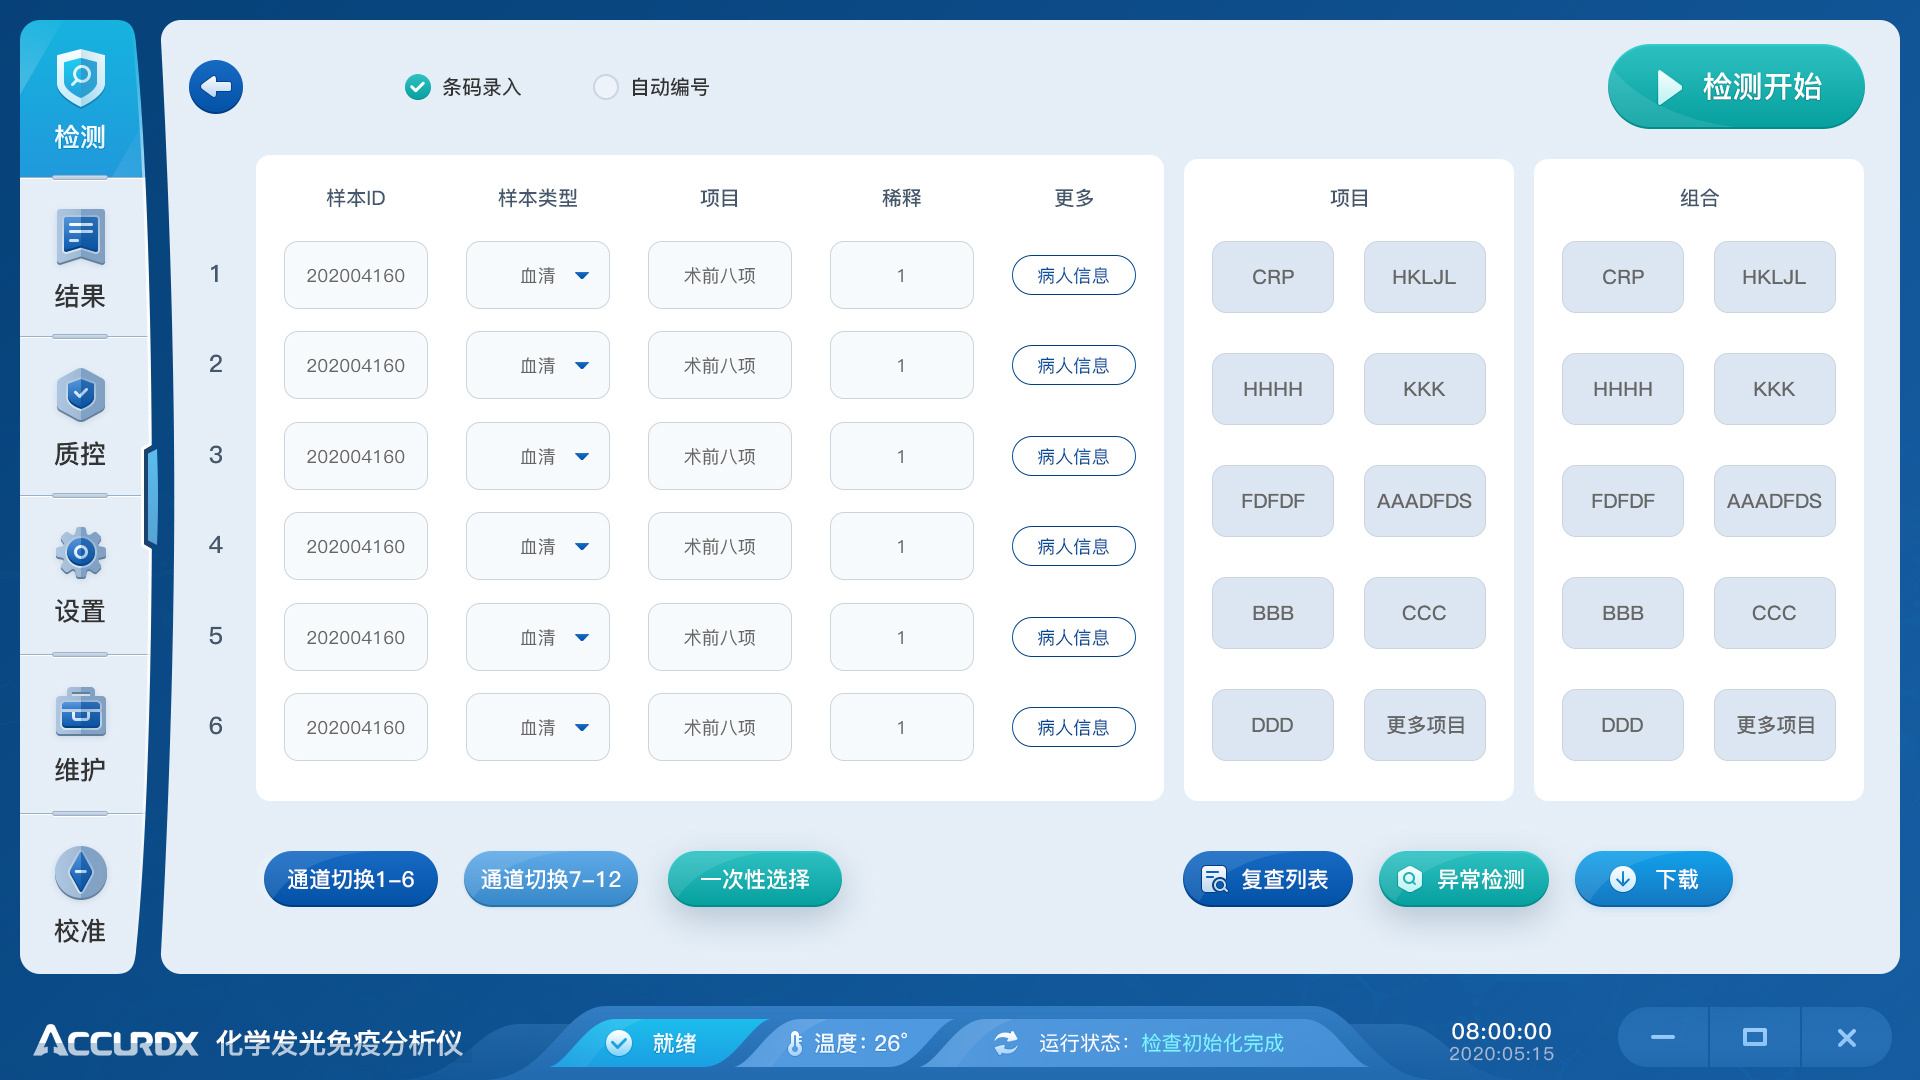Enable 条码录入 barcode entry mode
This screenshot has height=1080, width=1920.
417,87
